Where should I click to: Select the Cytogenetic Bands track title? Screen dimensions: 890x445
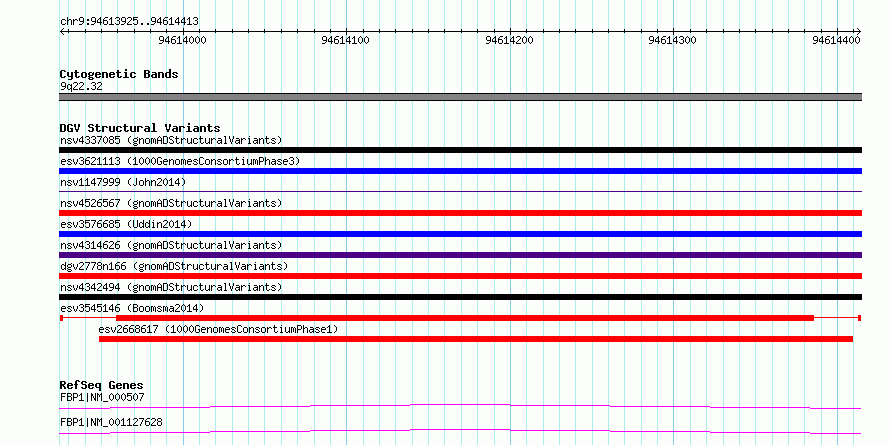coord(119,74)
